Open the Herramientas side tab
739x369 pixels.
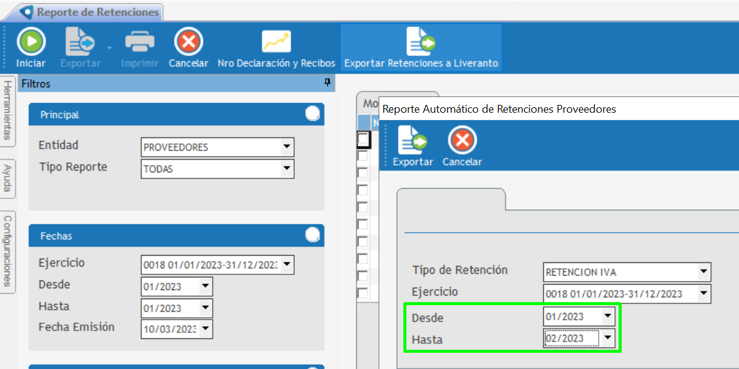[8, 110]
